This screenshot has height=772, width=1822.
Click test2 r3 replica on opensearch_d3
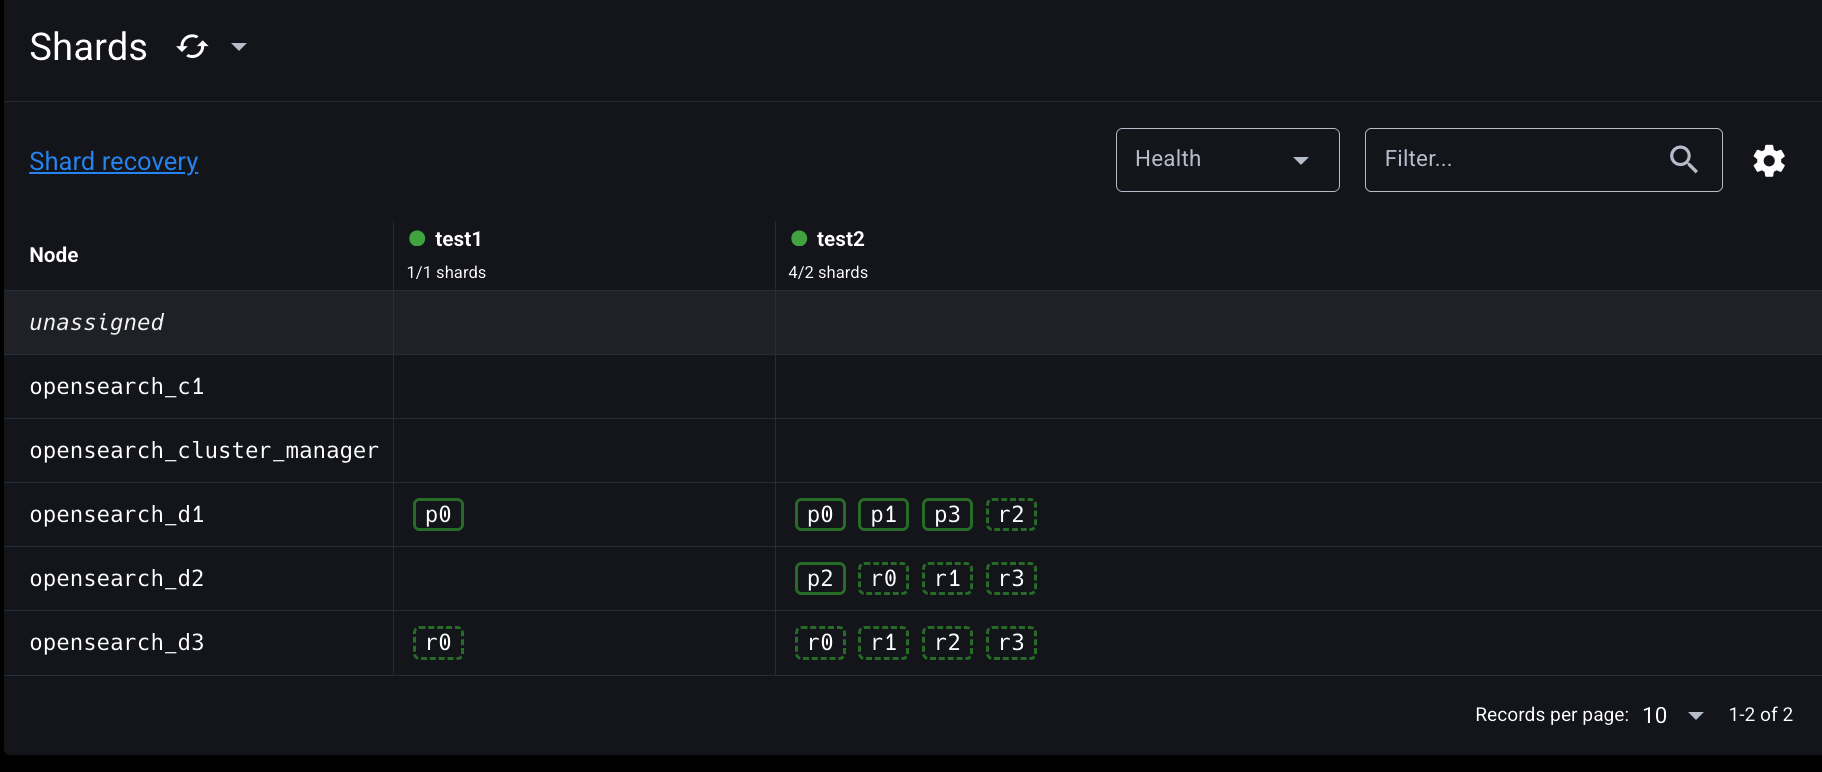tap(1011, 643)
